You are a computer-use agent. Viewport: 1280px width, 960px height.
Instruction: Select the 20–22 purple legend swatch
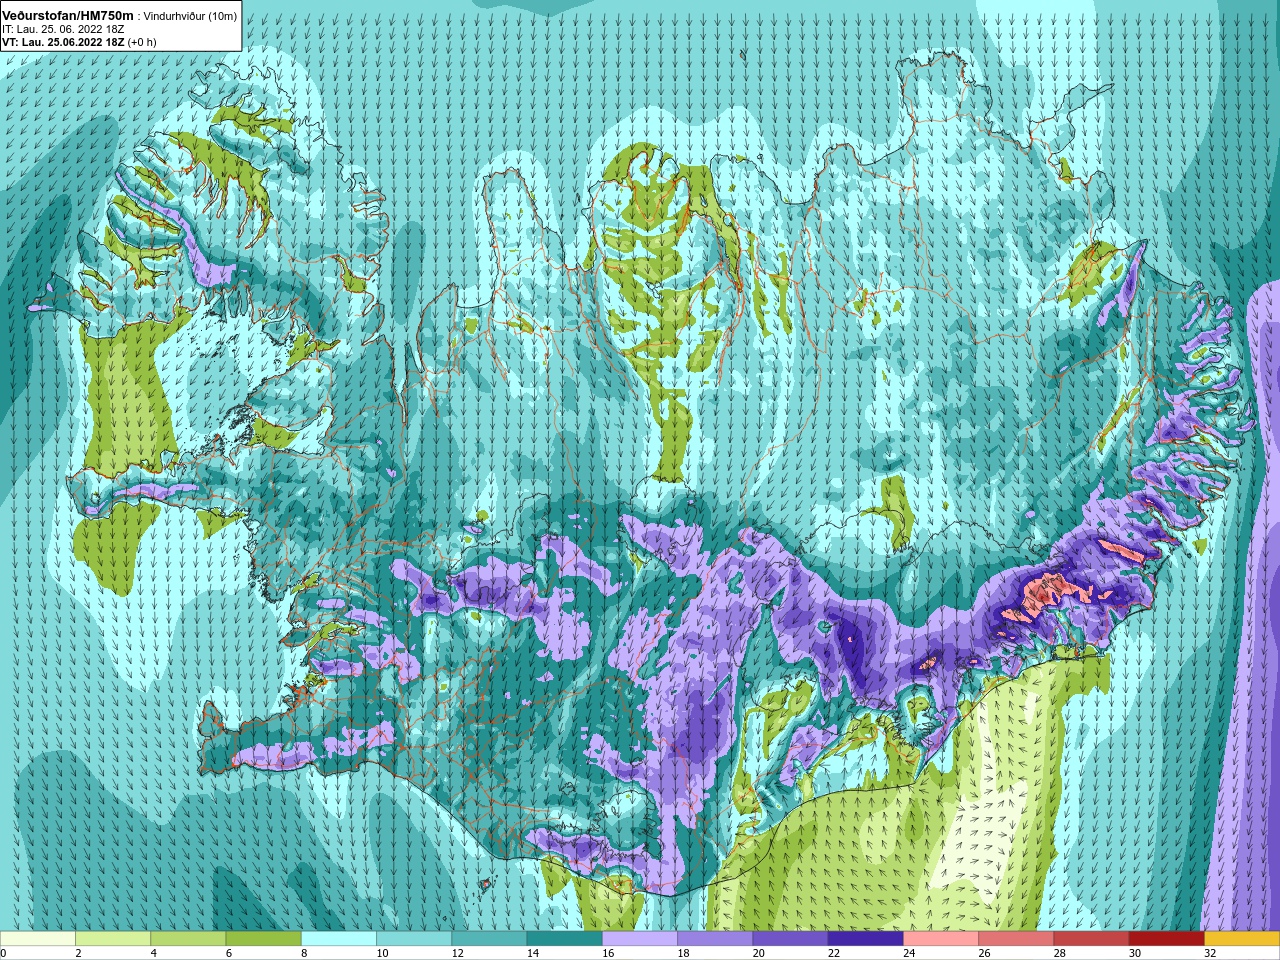point(790,939)
